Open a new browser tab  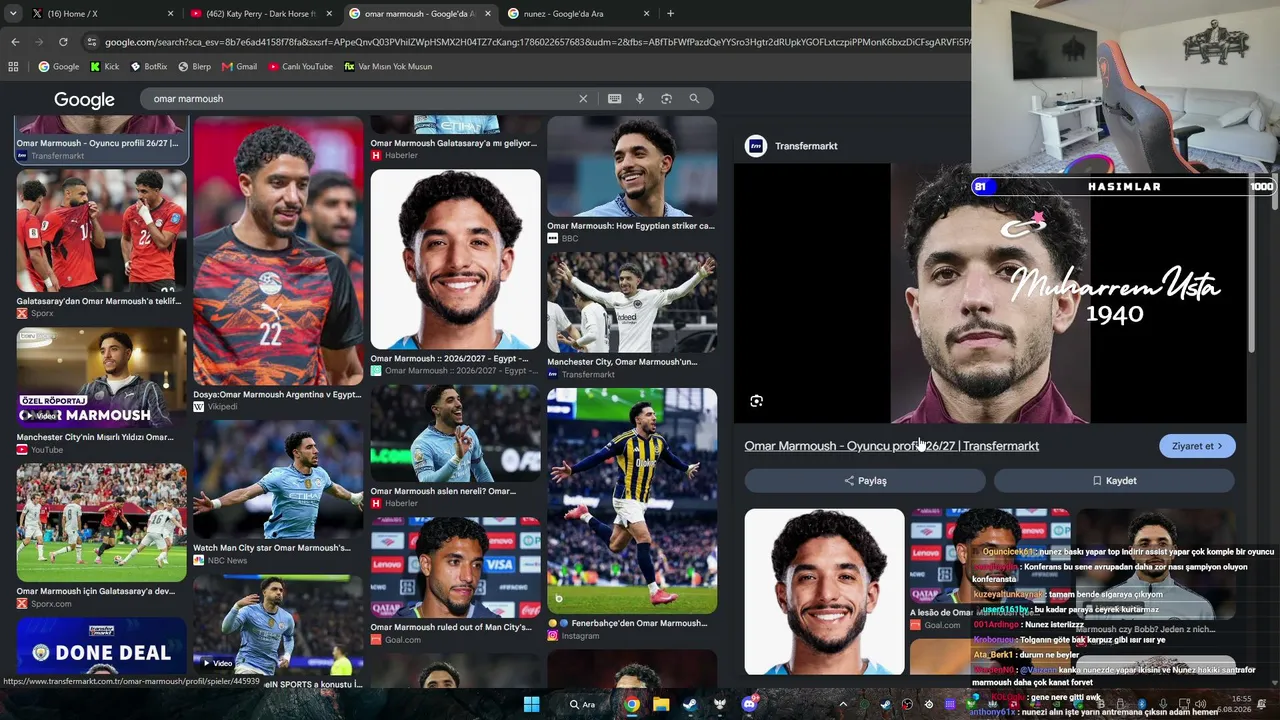click(x=670, y=14)
